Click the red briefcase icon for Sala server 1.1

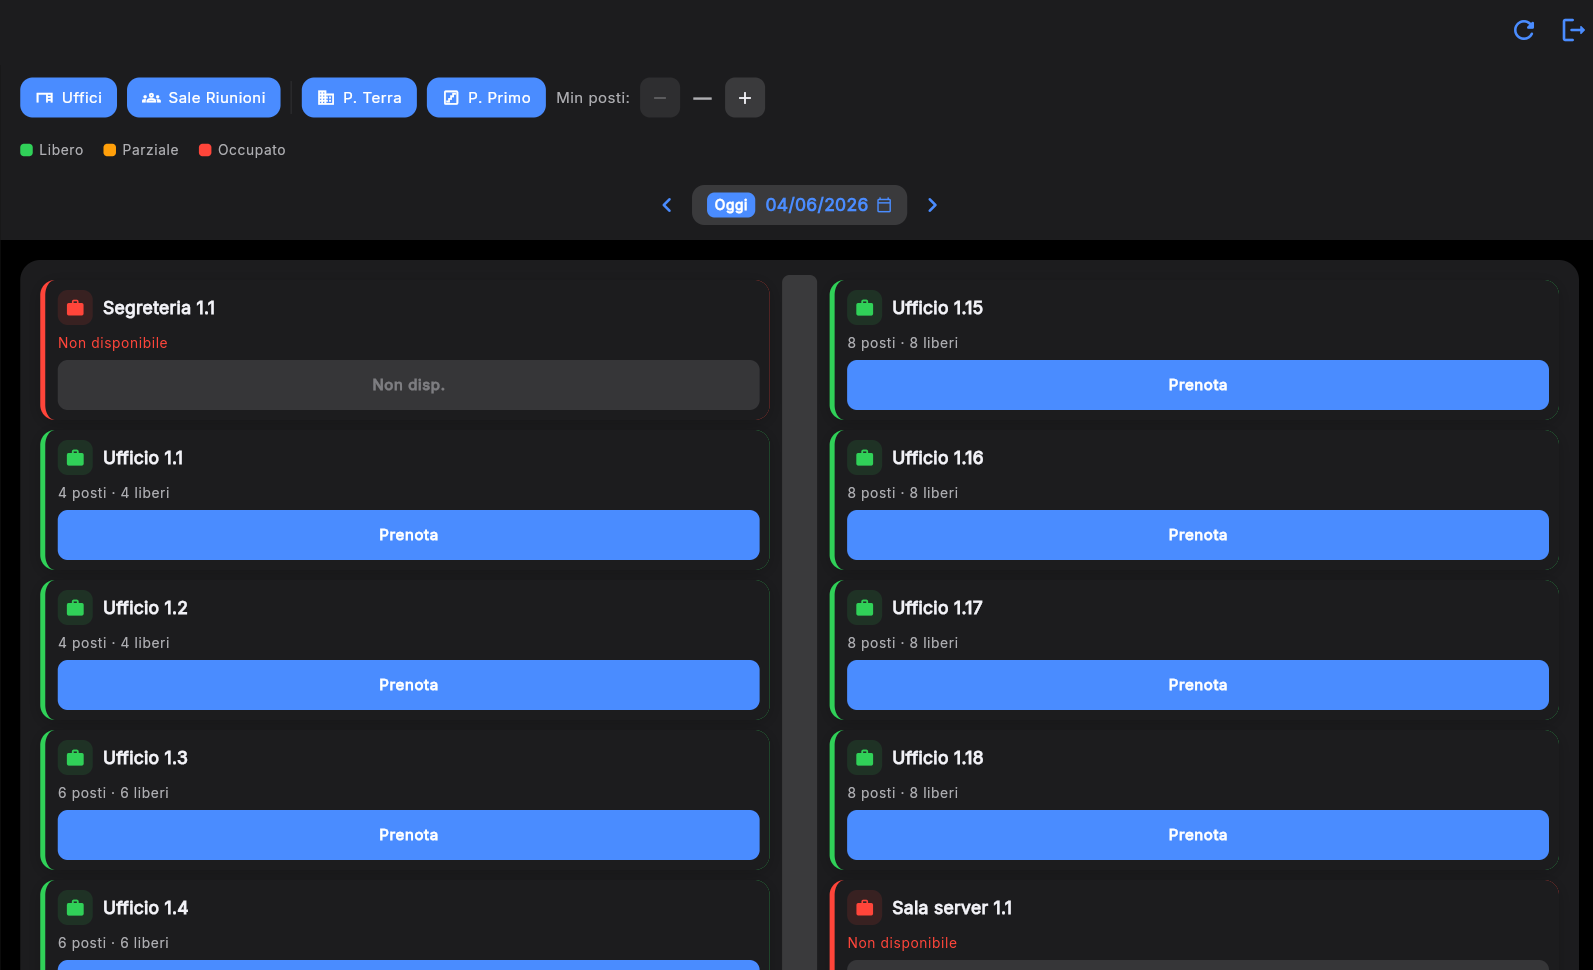(865, 908)
